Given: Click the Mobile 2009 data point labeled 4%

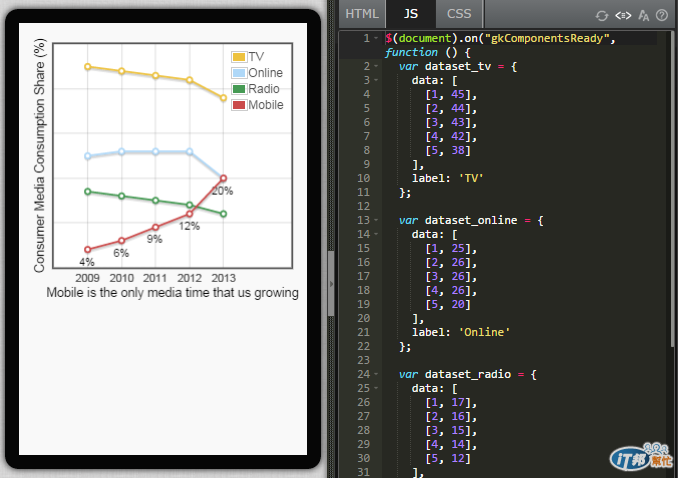Looking at the screenshot, I should coord(88,249).
